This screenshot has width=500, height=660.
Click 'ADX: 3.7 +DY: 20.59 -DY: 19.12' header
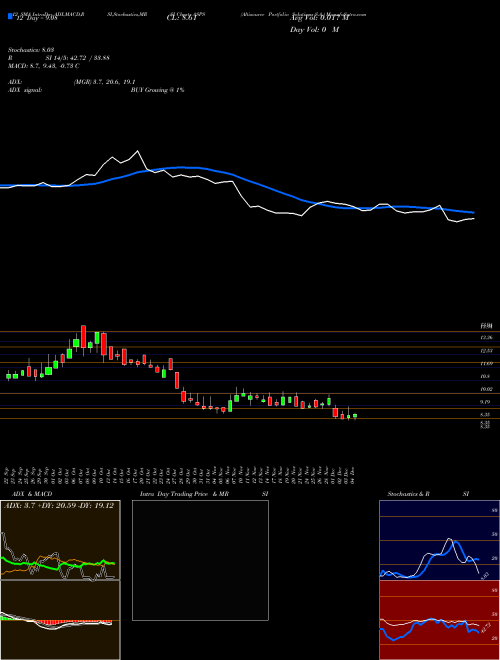pos(59,506)
